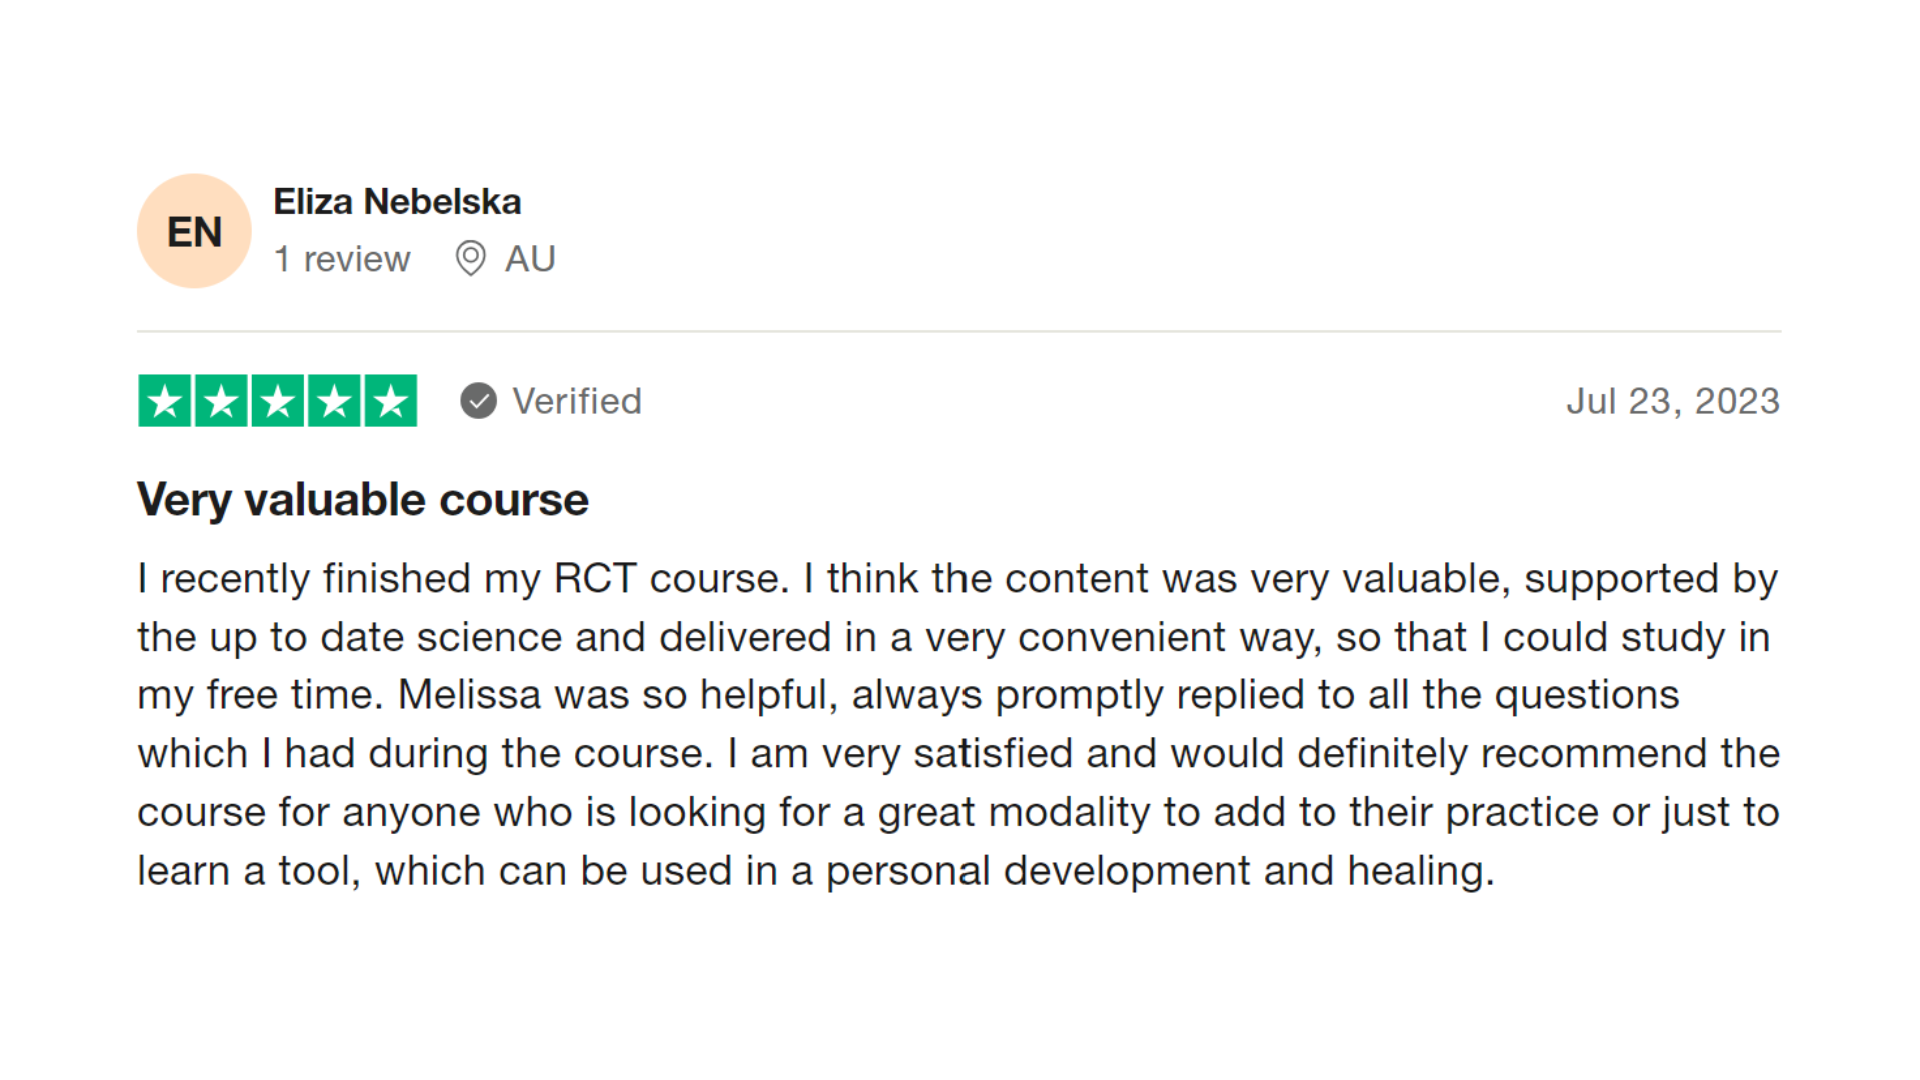Viewport: 1920px width, 1080px height.
Task: Click the fourth green star
Action: [x=334, y=401]
